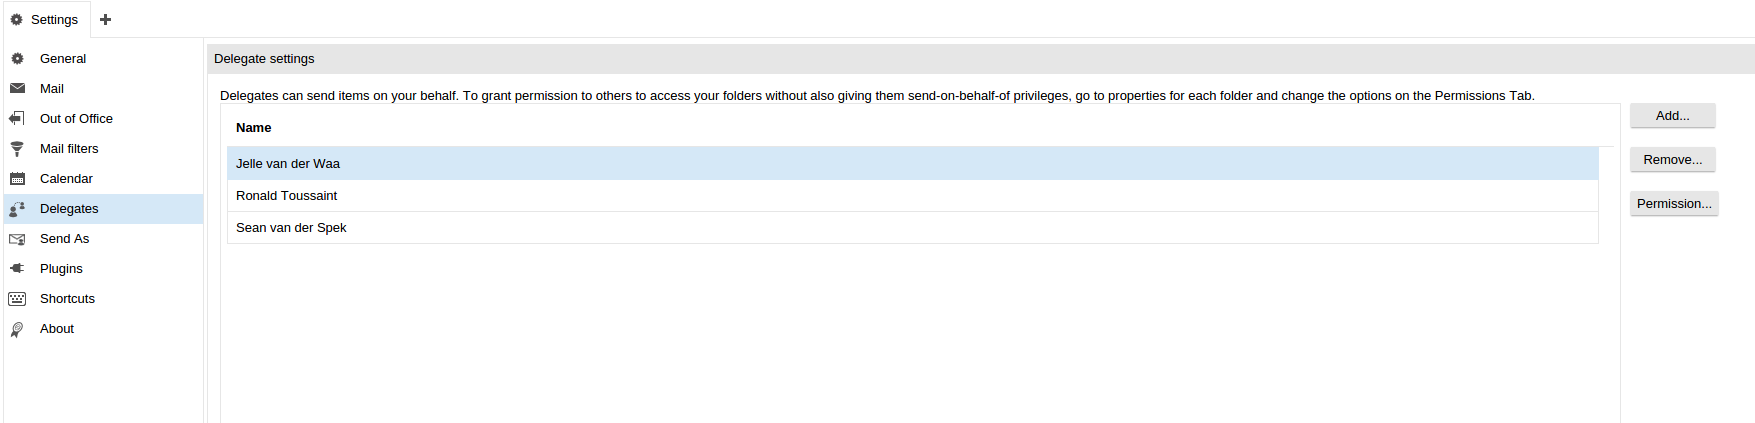Open the Permission... dialog button
Image resolution: width=1755 pixels, height=423 pixels.
1674,204
